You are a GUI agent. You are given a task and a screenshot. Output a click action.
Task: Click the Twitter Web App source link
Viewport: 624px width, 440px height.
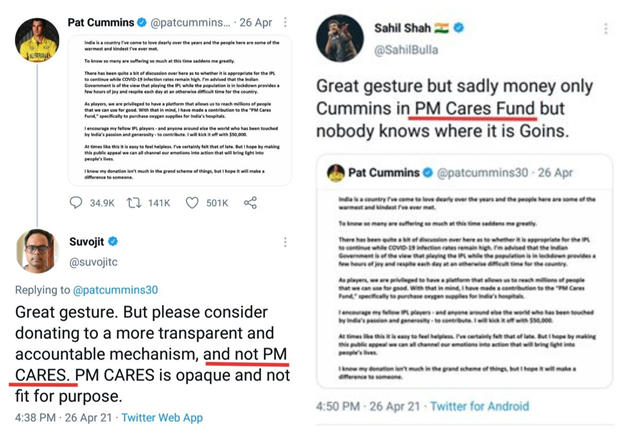tap(165, 417)
